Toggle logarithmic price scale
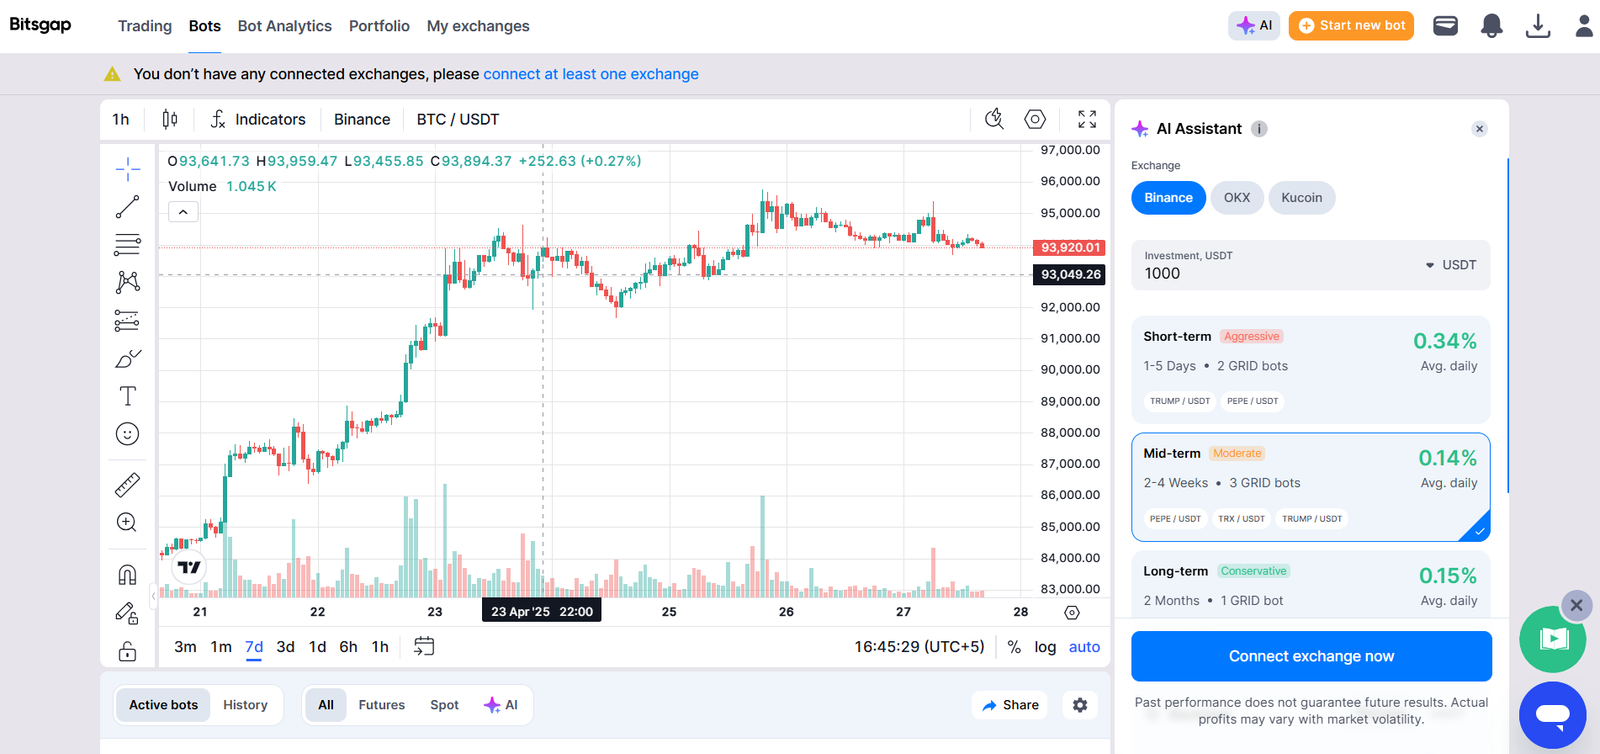1600x754 pixels. click(x=1045, y=647)
